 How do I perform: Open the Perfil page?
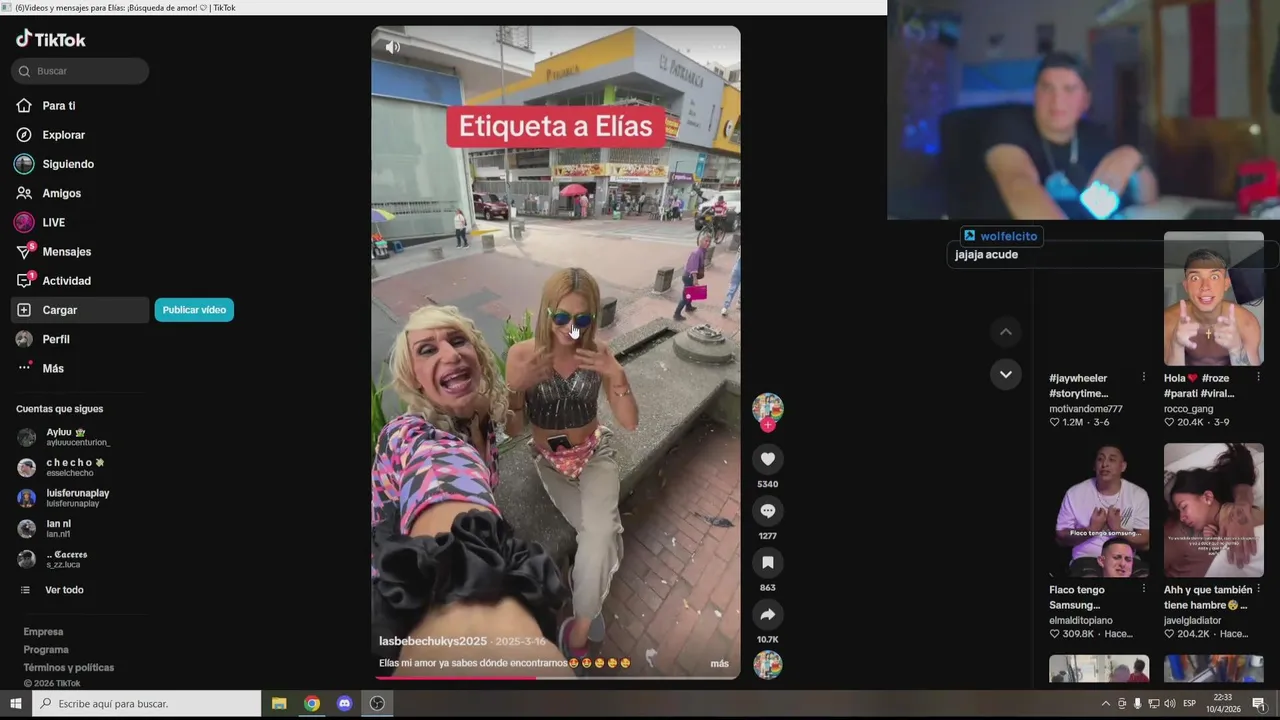point(56,339)
